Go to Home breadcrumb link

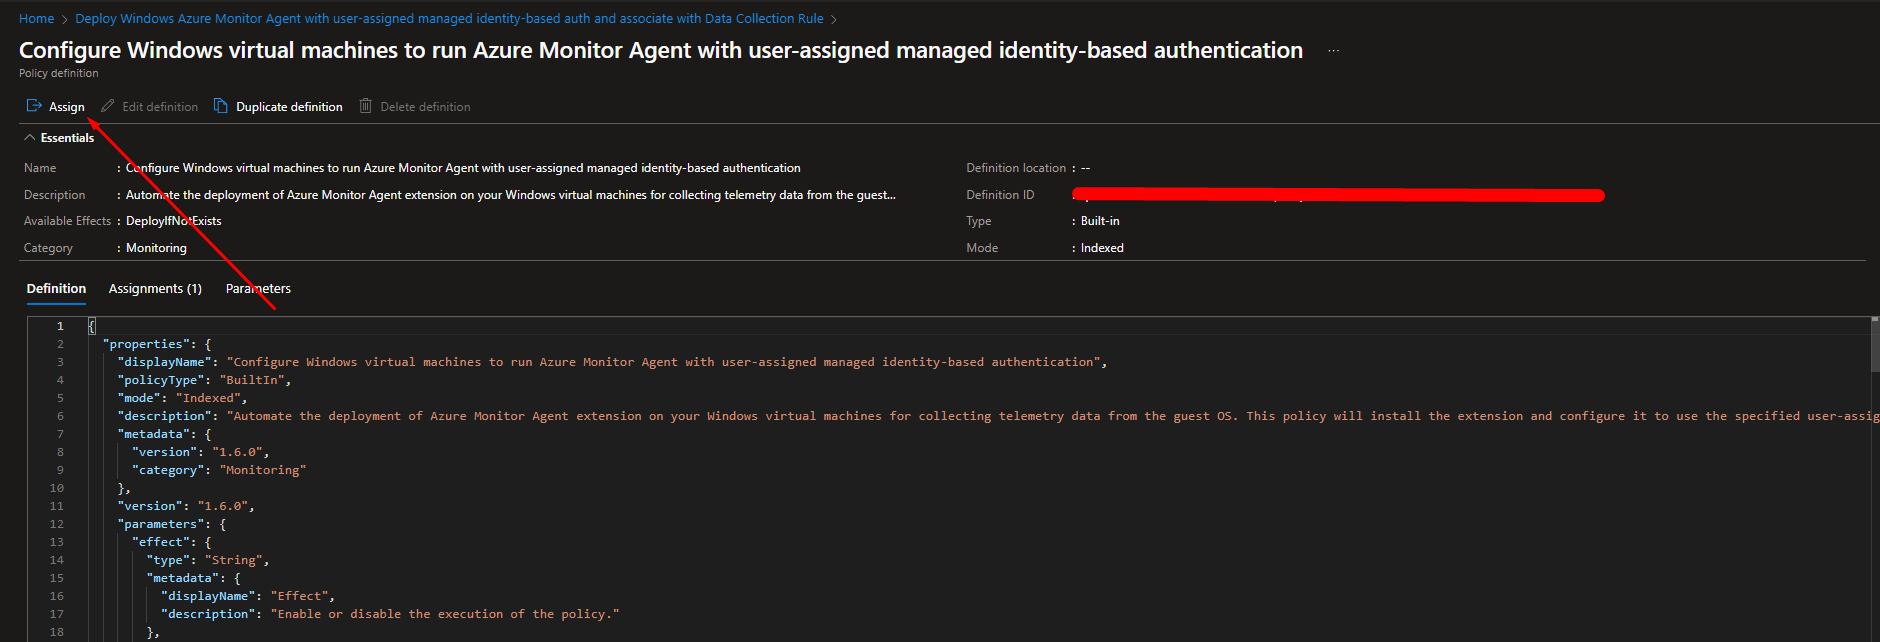tap(37, 19)
